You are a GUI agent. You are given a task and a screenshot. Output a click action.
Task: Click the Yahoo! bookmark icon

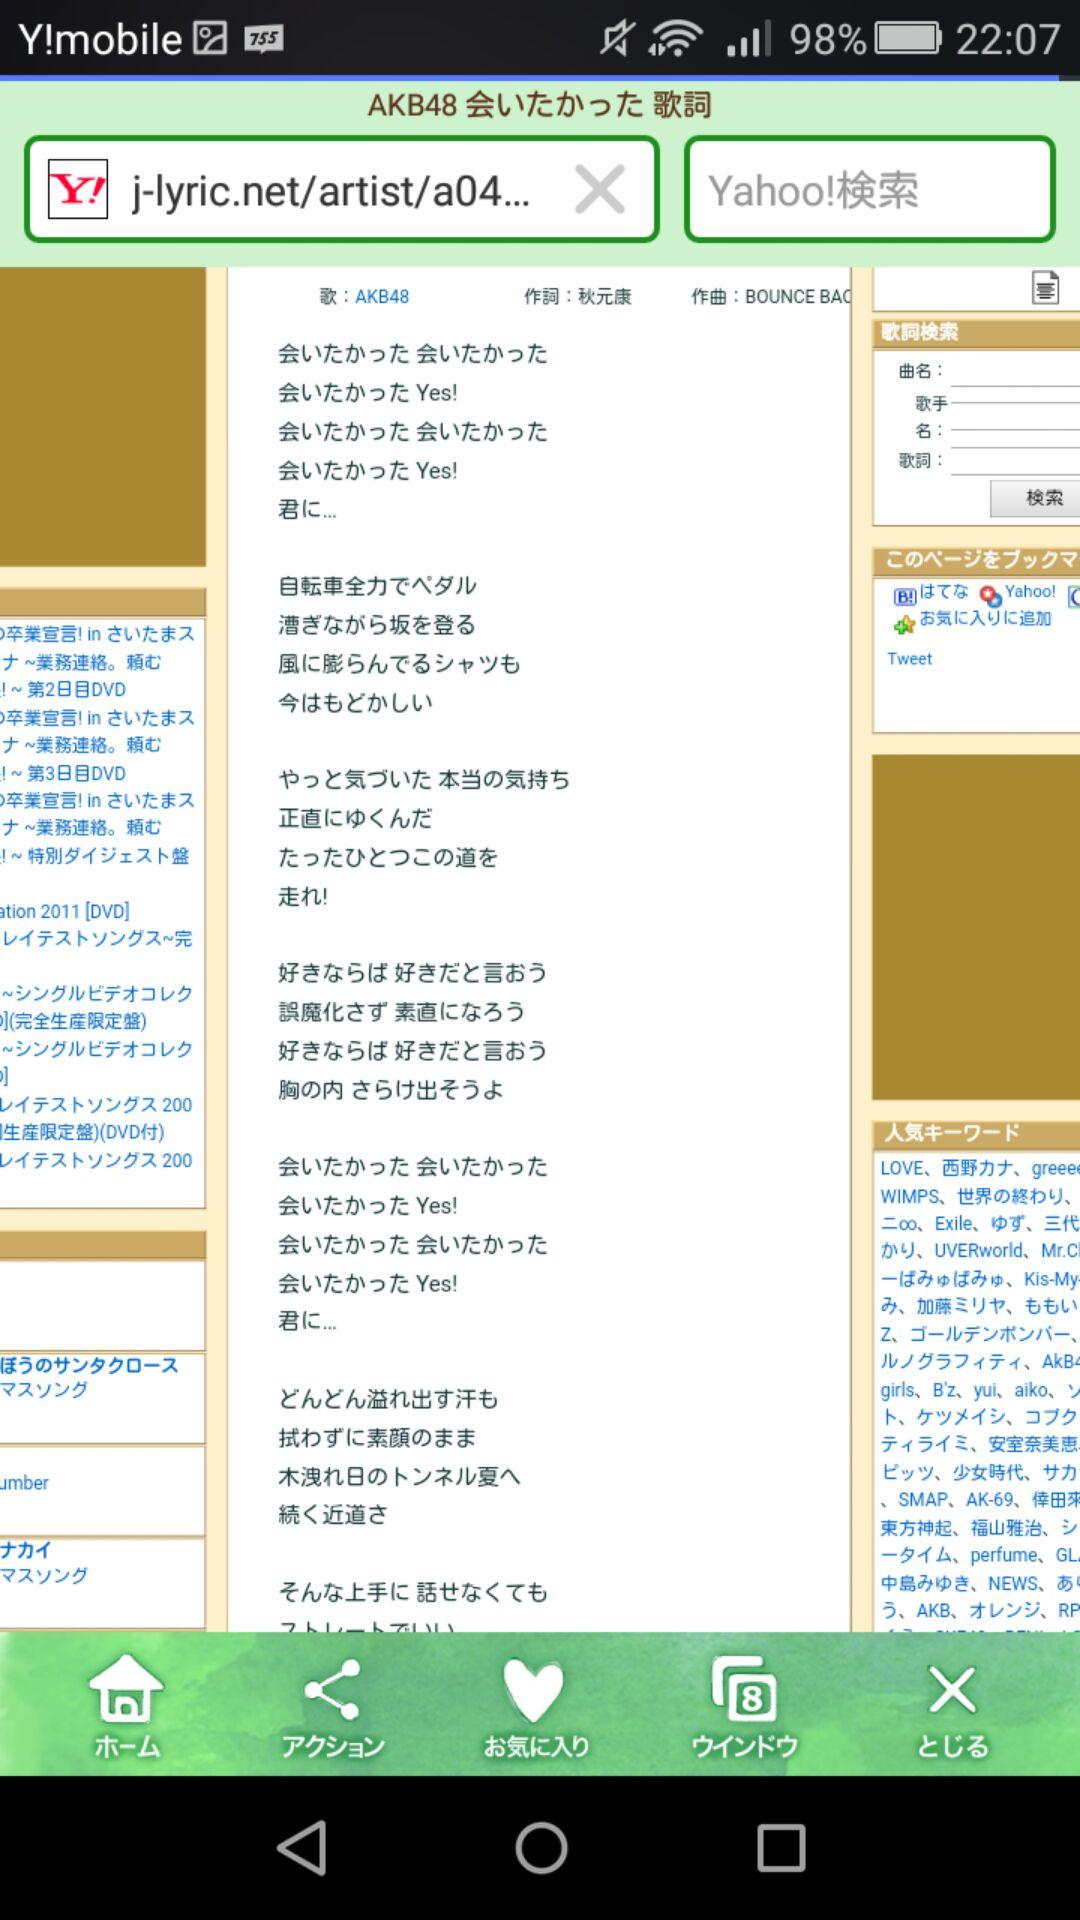(990, 596)
